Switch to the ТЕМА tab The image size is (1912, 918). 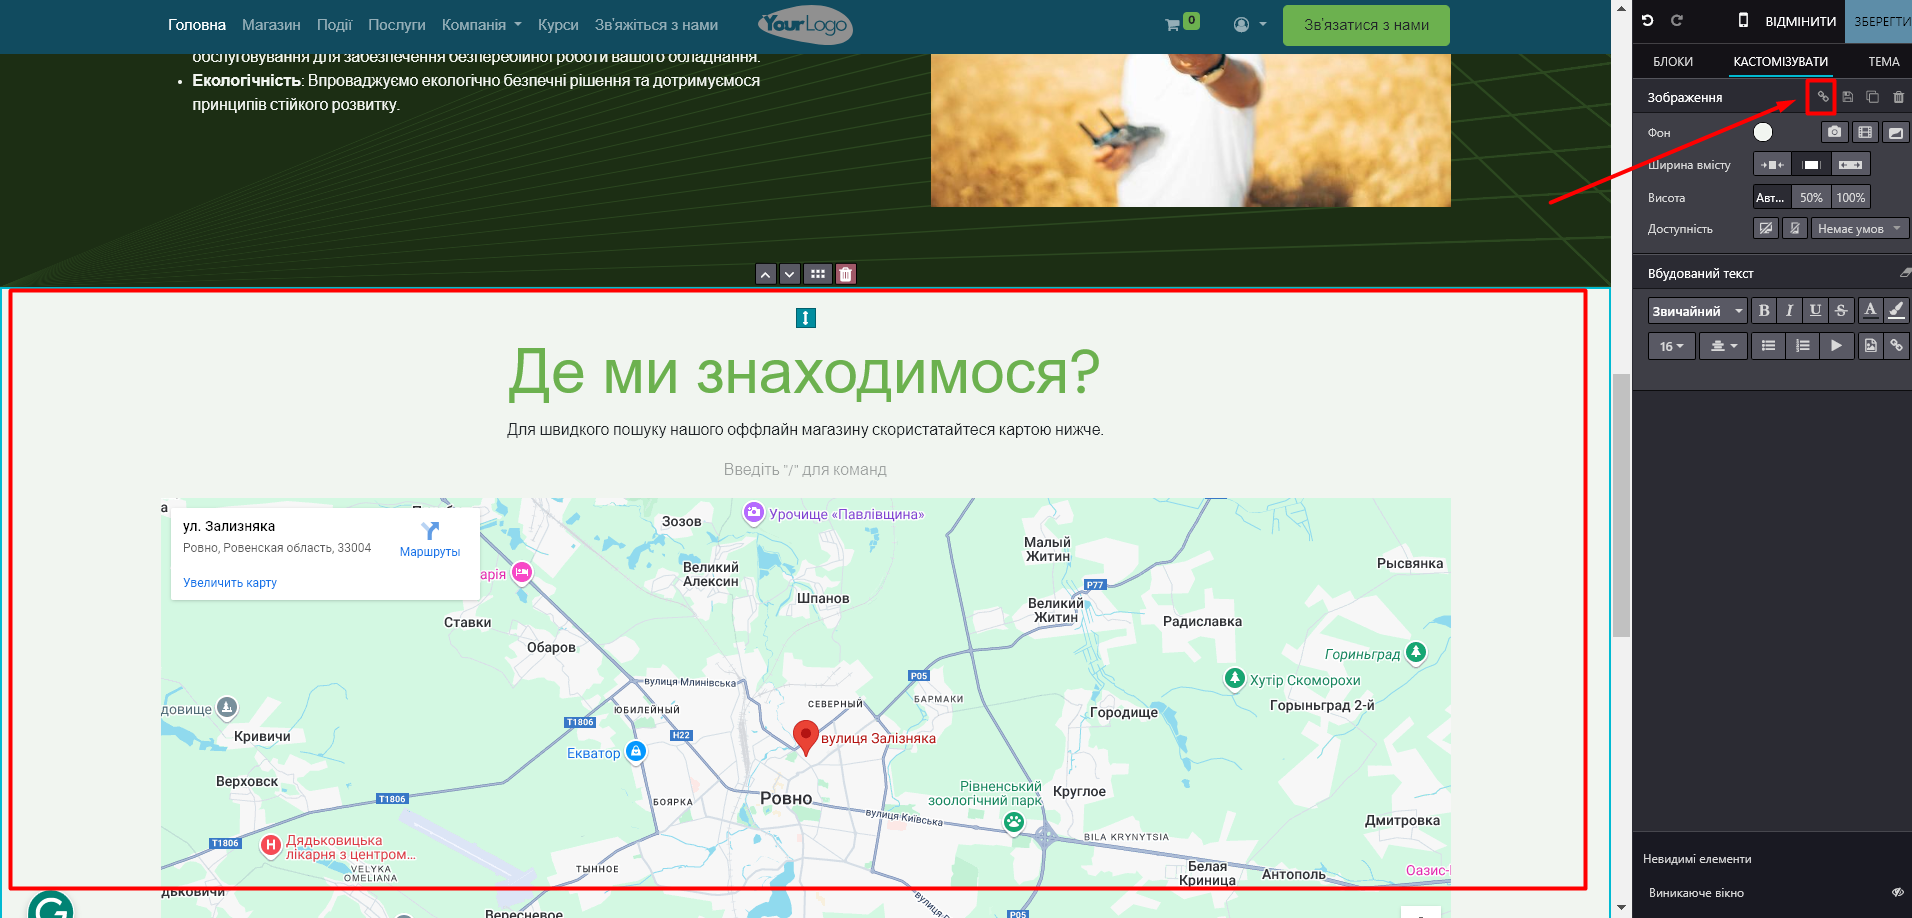pyautogui.click(x=1883, y=62)
